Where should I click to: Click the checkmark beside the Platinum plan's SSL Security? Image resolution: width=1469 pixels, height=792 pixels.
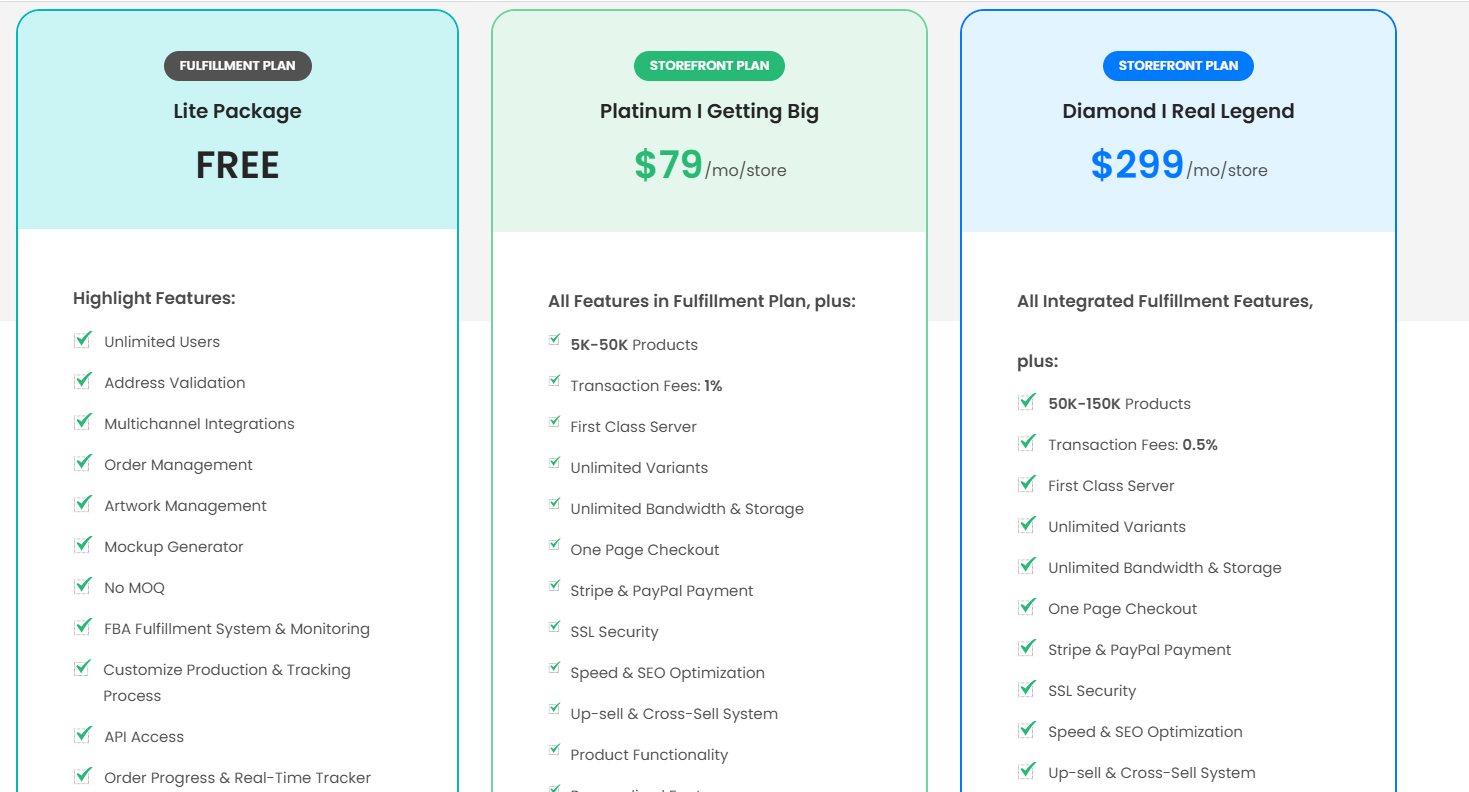pyautogui.click(x=554, y=627)
